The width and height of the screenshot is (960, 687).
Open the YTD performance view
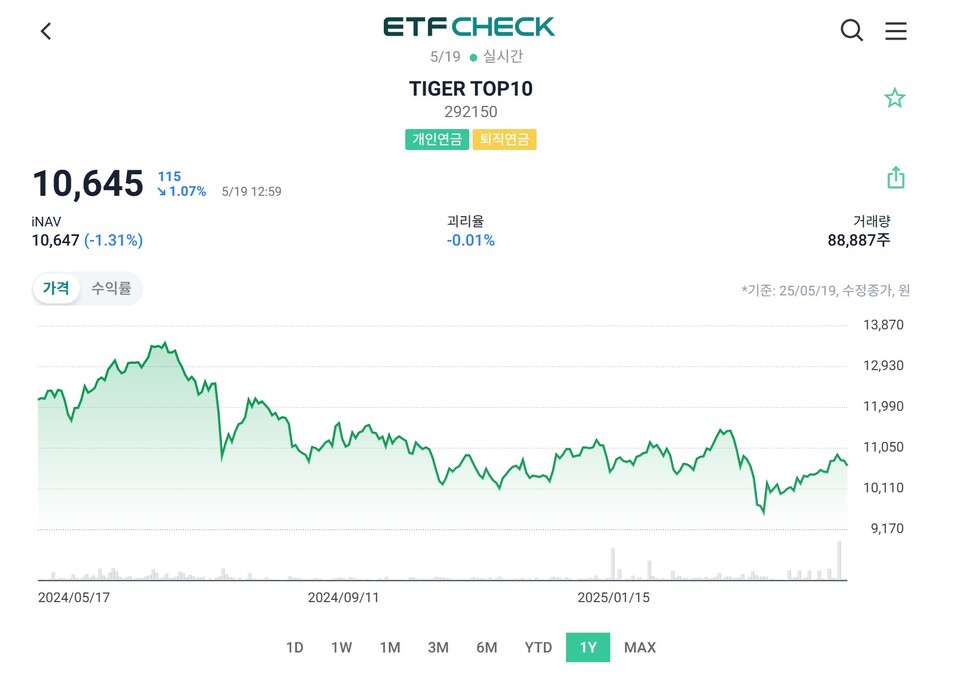click(x=538, y=648)
